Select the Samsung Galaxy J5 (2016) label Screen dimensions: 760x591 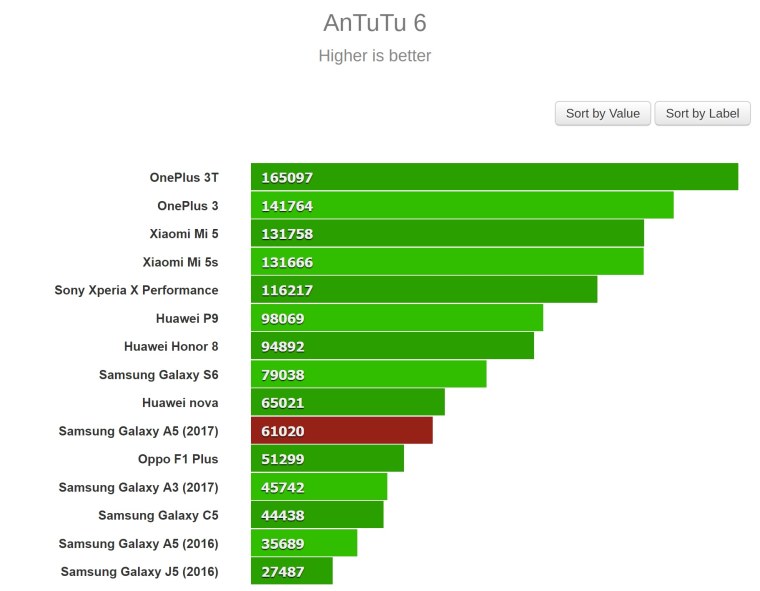click(x=140, y=572)
